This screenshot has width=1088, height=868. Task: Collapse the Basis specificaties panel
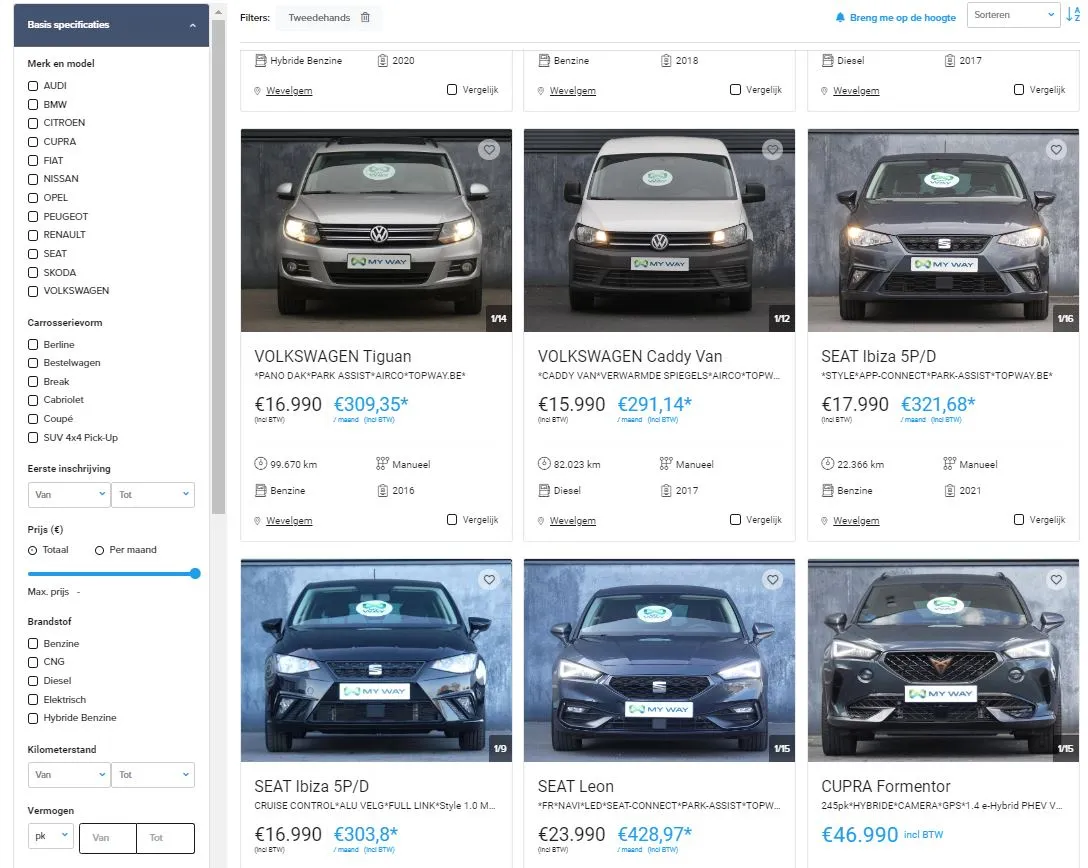192,25
